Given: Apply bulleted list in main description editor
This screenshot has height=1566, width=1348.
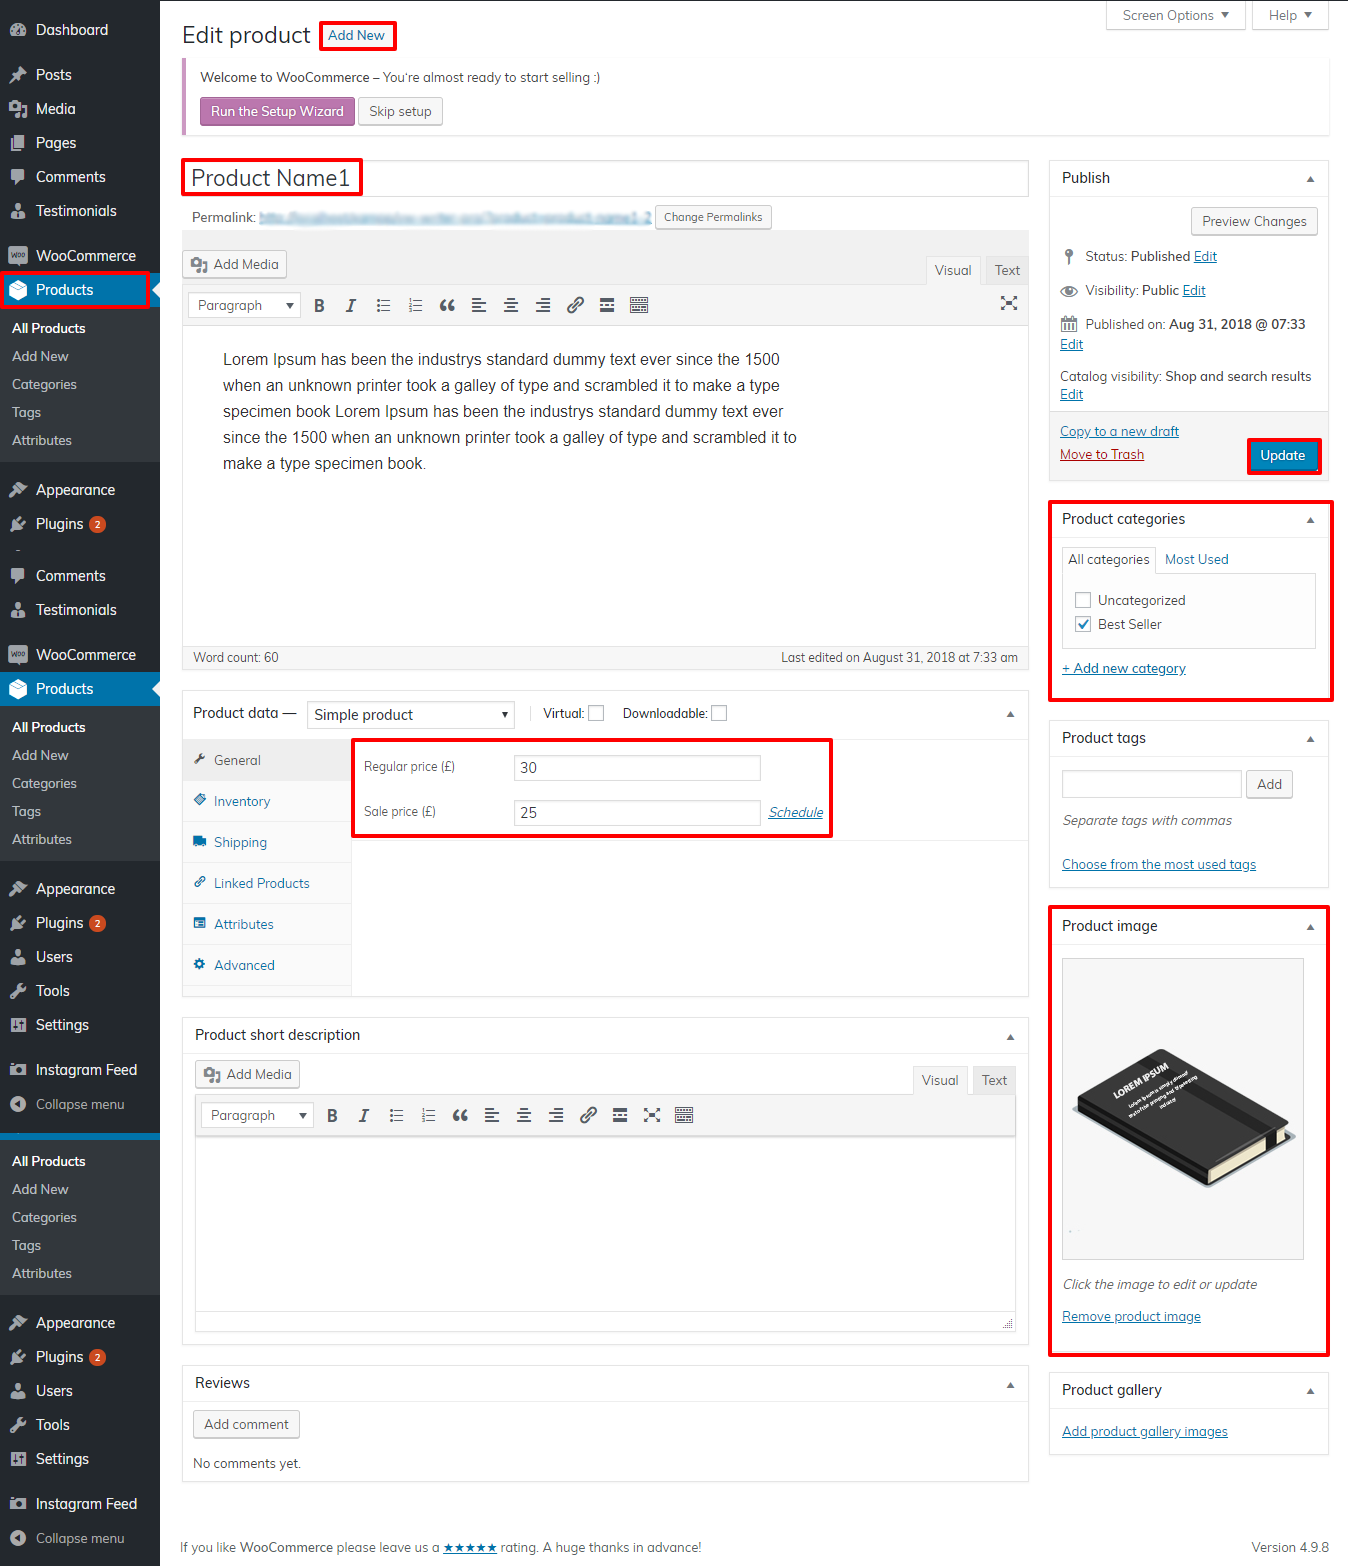Looking at the screenshot, I should 383,306.
